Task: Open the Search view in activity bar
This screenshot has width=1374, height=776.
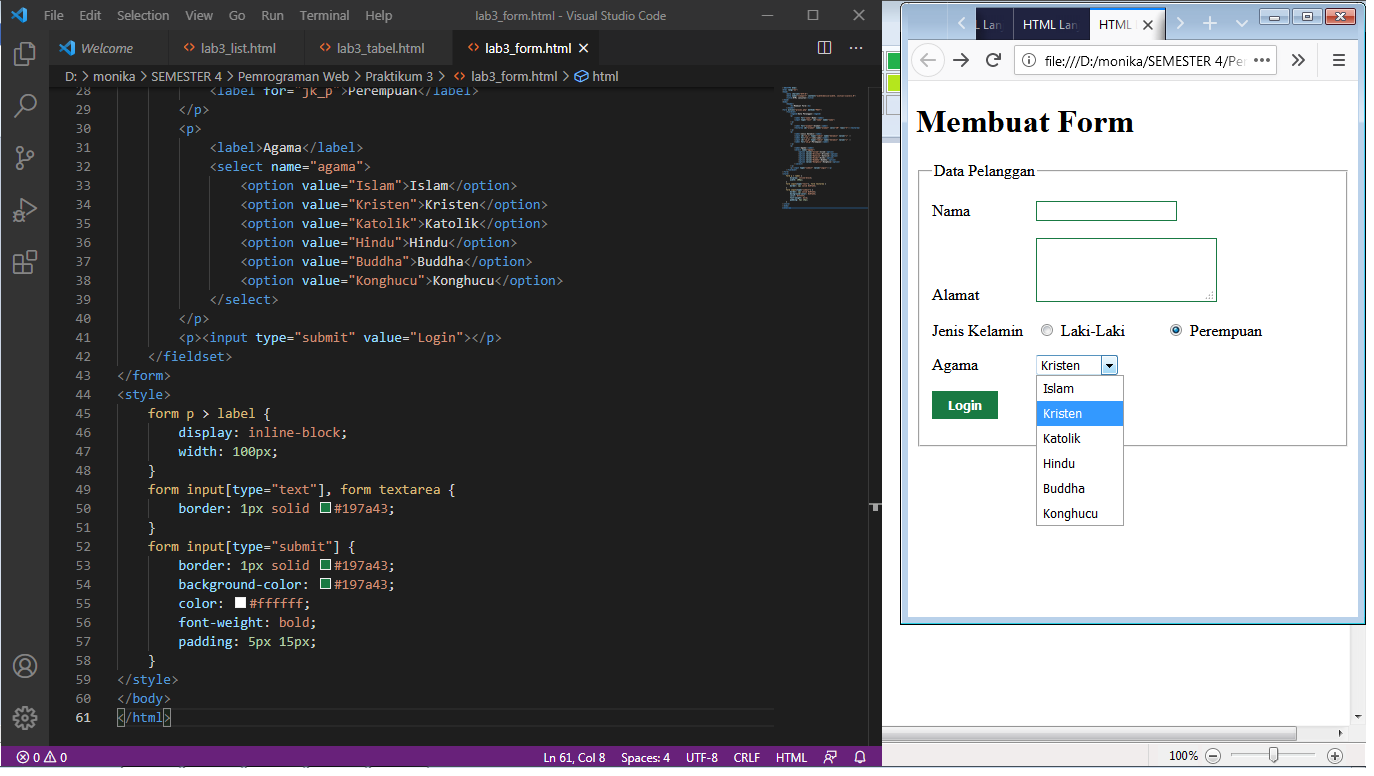Action: 25,106
